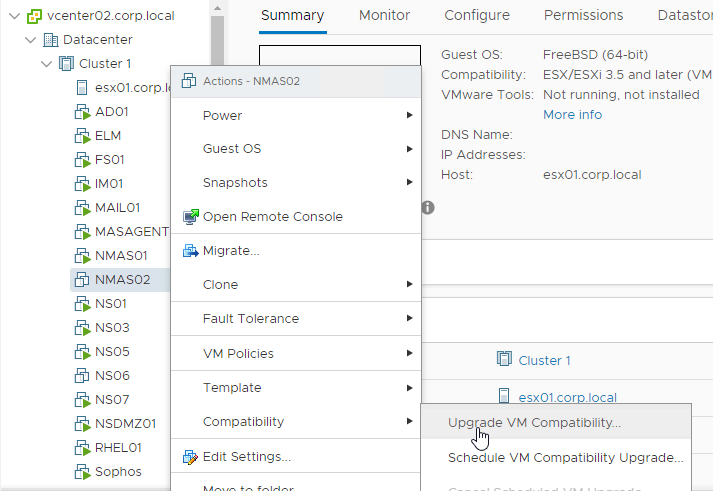Click the MAIL01 VM icon
The image size is (713, 491).
(x=82, y=208)
